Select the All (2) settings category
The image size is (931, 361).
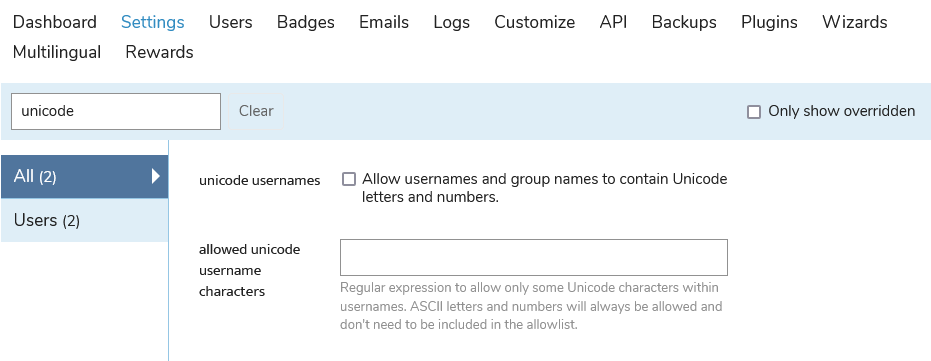coord(84,176)
